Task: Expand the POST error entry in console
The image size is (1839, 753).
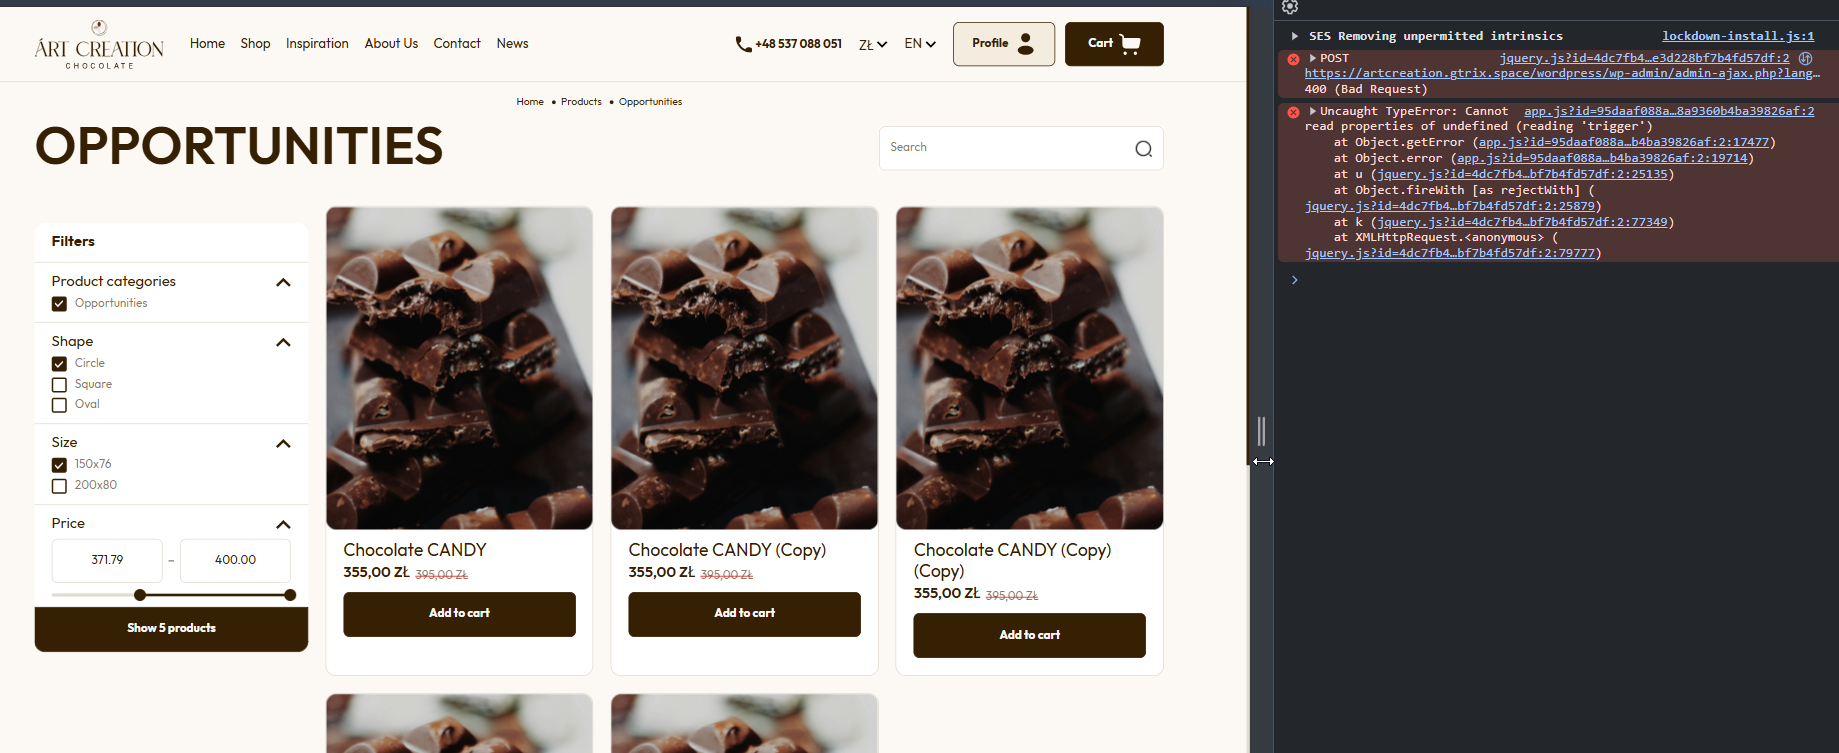Action: click(1312, 58)
